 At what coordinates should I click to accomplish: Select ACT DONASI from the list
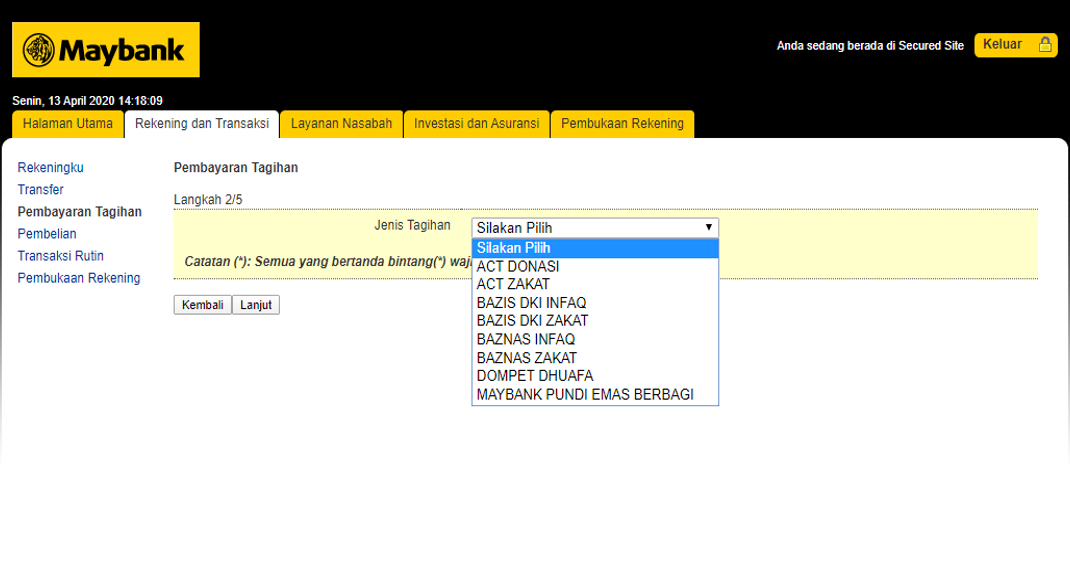coord(595,267)
